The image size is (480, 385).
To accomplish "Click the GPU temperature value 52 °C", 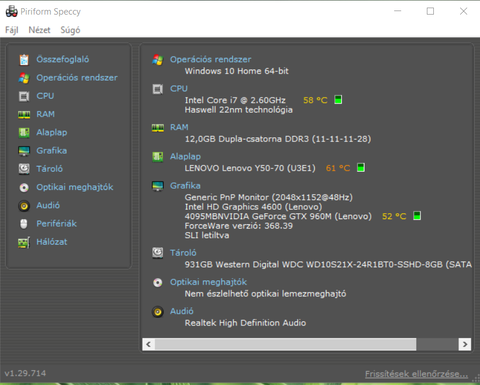I will [x=394, y=216].
